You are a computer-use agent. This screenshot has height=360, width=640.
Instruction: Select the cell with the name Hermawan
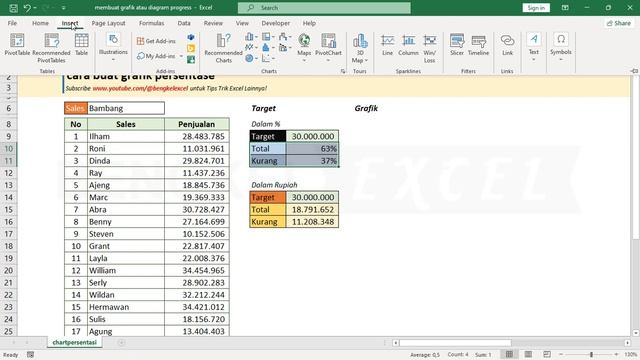(x=126, y=307)
